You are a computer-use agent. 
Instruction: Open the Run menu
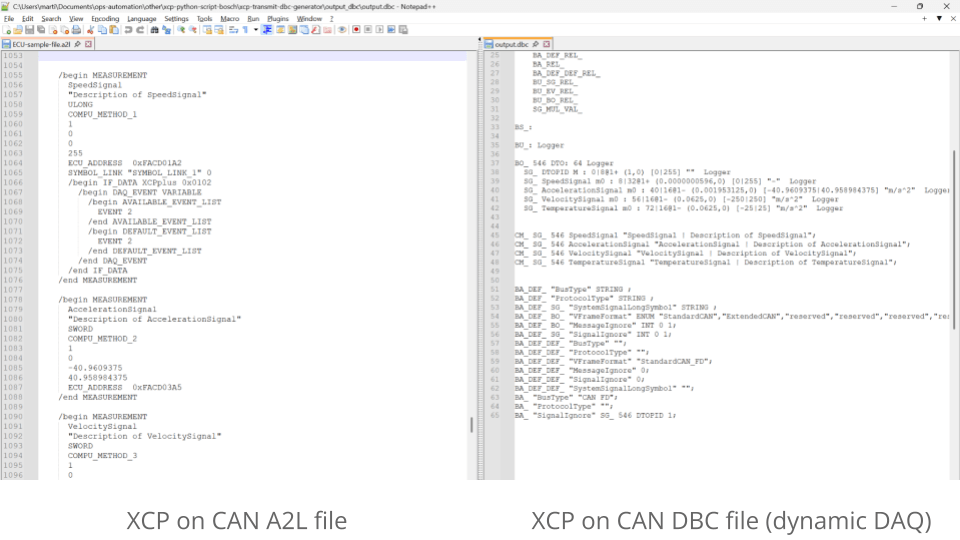253,19
